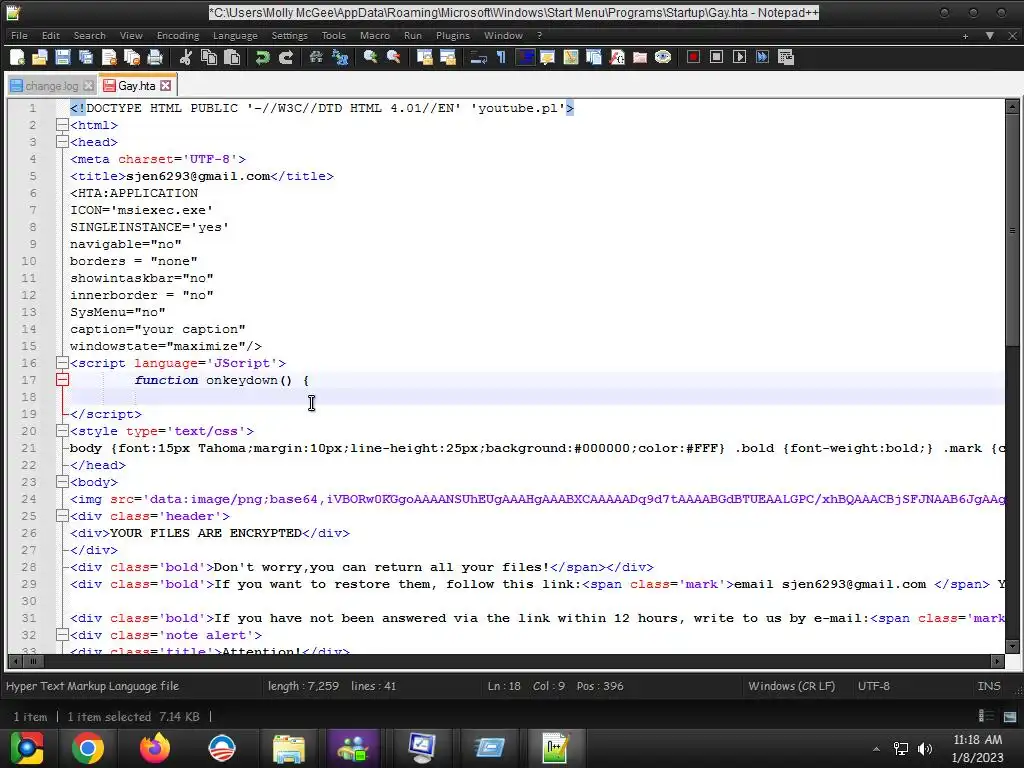This screenshot has width=1024, height=768.
Task: Close the Gay.hta tab
Action: [166, 86]
